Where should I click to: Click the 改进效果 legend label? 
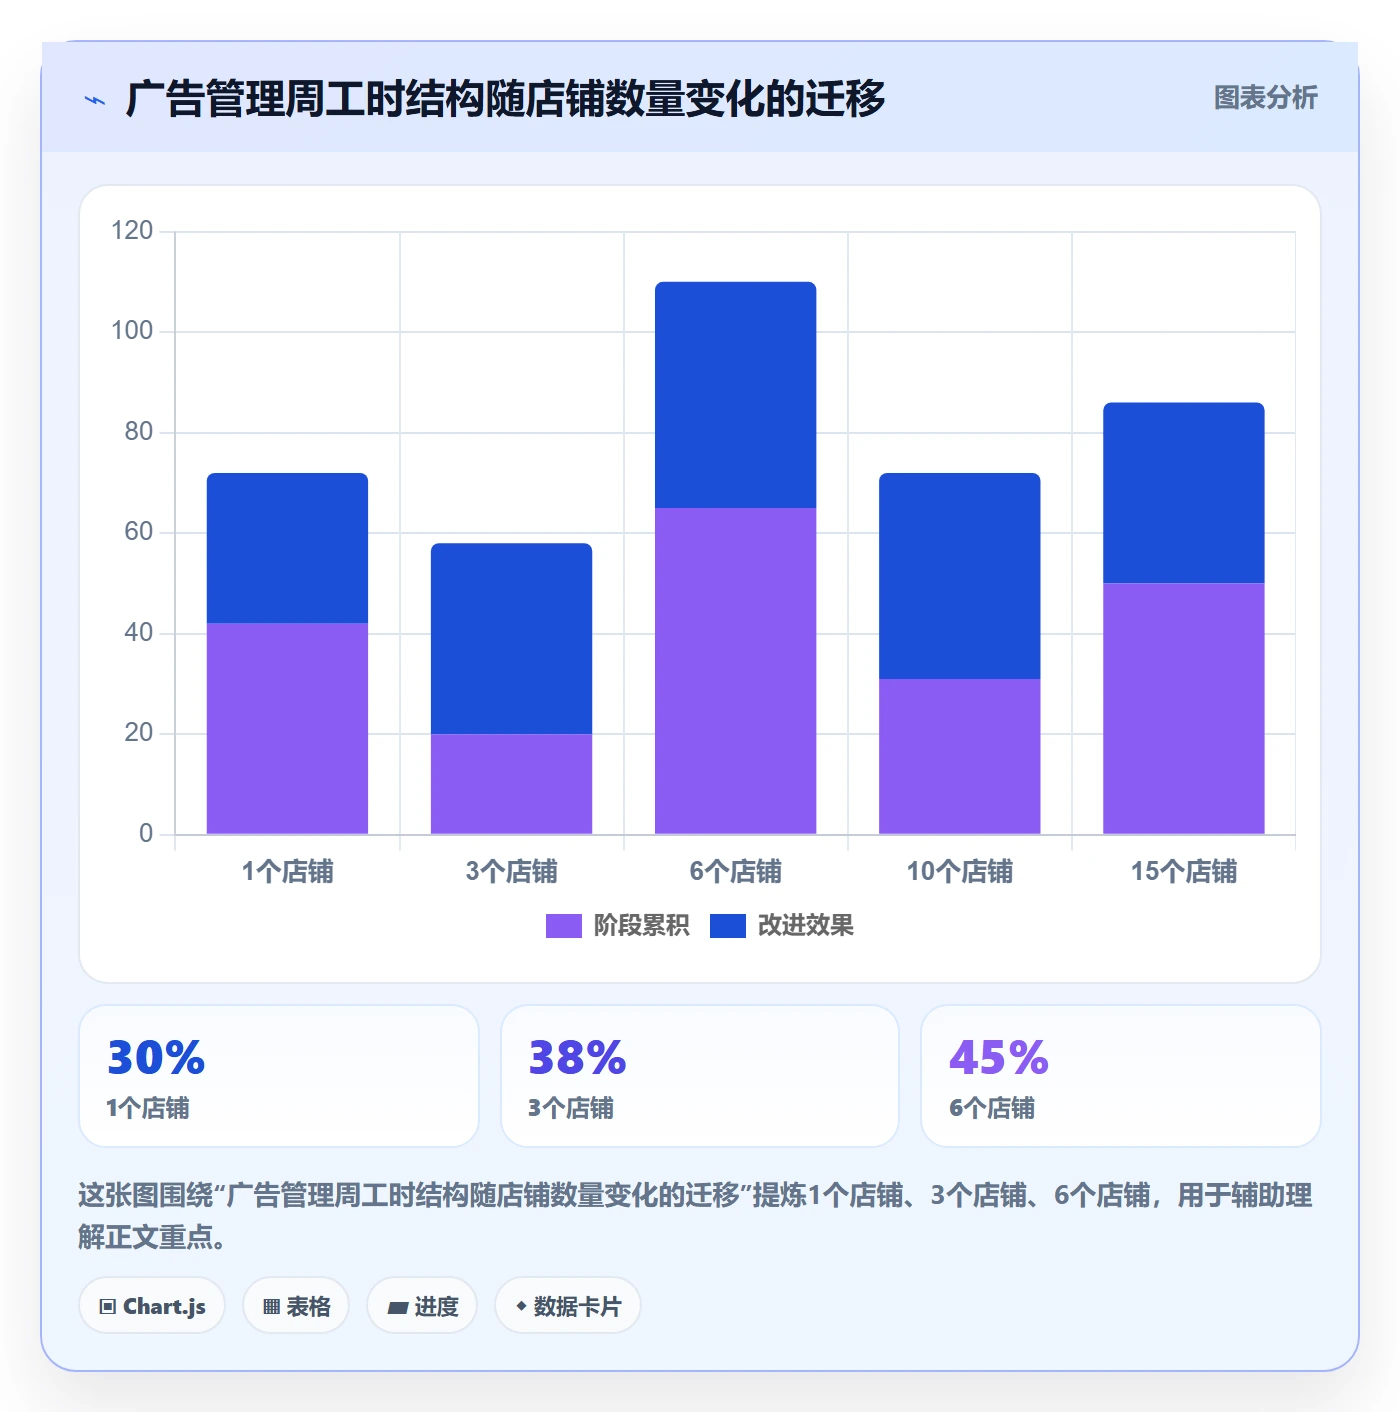[805, 926]
